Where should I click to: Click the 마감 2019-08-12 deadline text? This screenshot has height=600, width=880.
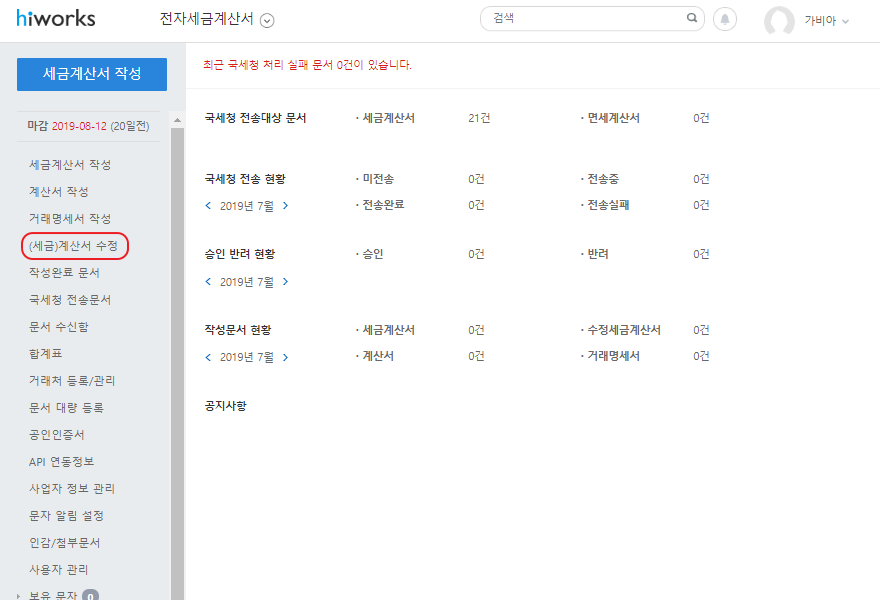click(89, 126)
